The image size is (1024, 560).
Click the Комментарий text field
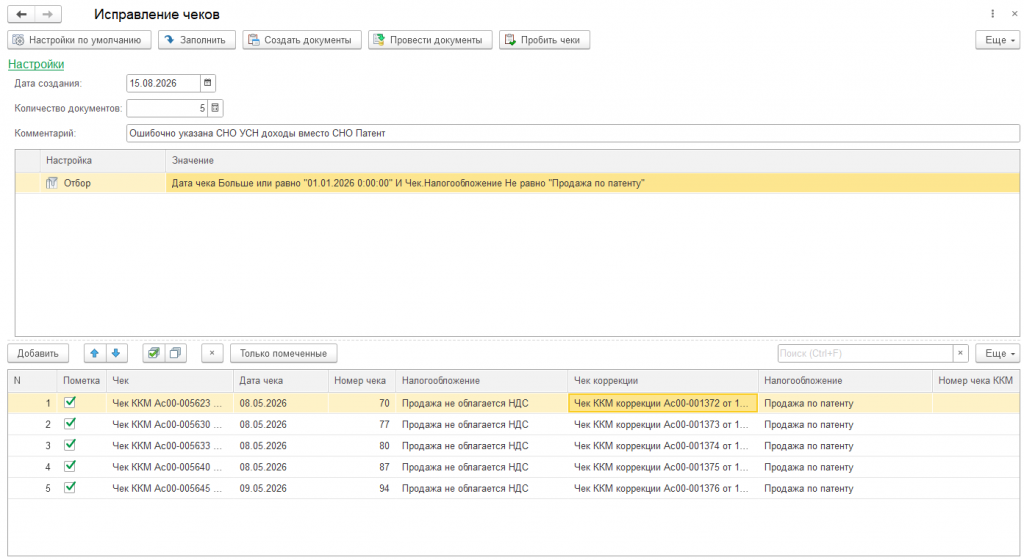pyautogui.click(x=573, y=133)
